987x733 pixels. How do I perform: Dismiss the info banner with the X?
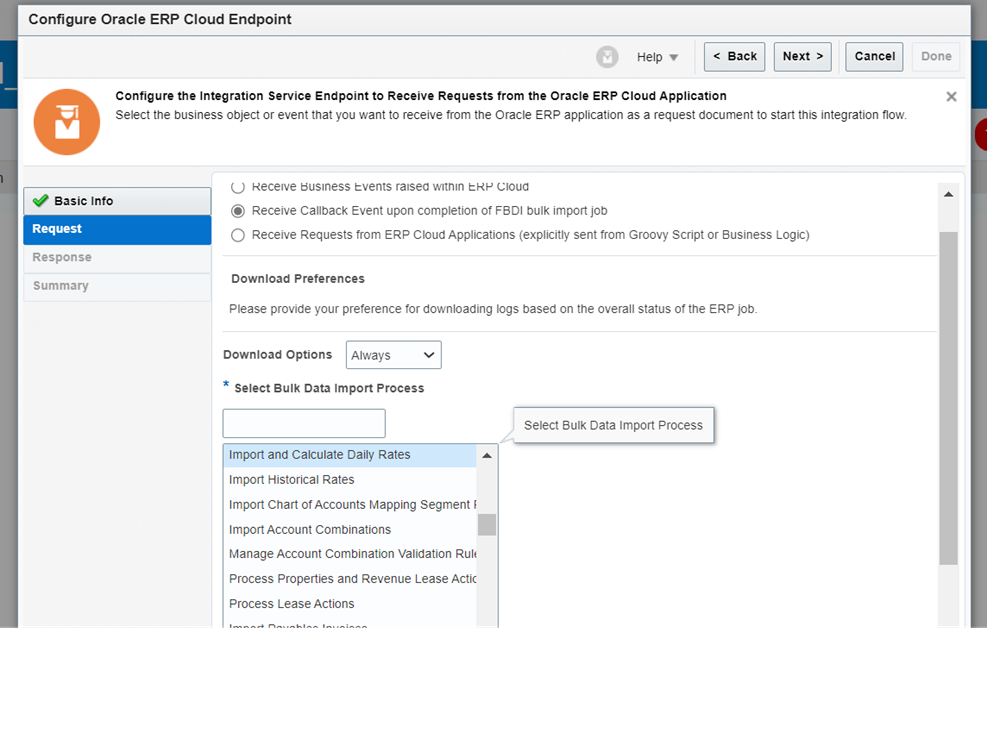pyautogui.click(x=951, y=96)
